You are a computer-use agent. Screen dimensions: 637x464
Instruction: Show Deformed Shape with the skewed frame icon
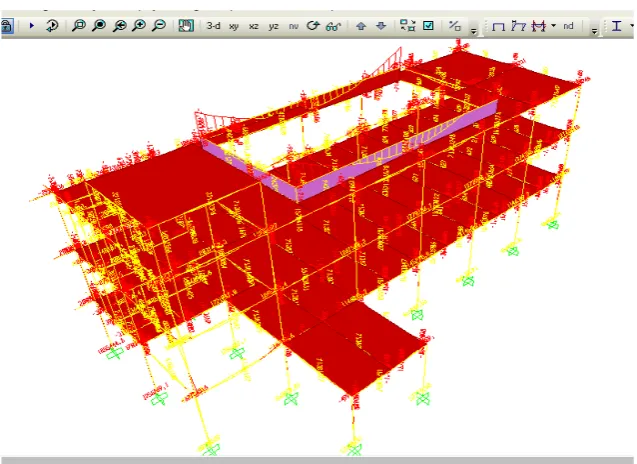(518, 26)
